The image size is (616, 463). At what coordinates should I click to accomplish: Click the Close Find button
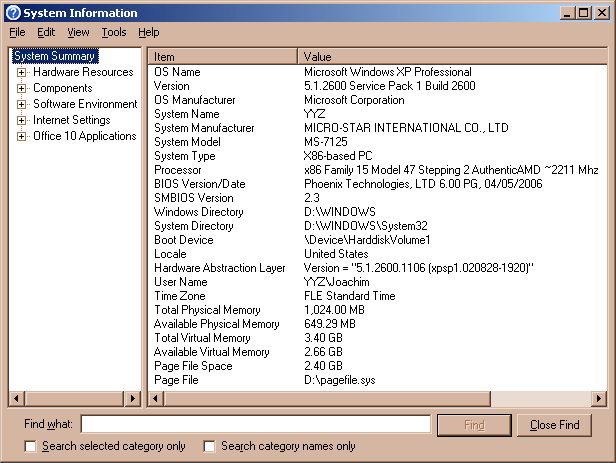click(554, 425)
